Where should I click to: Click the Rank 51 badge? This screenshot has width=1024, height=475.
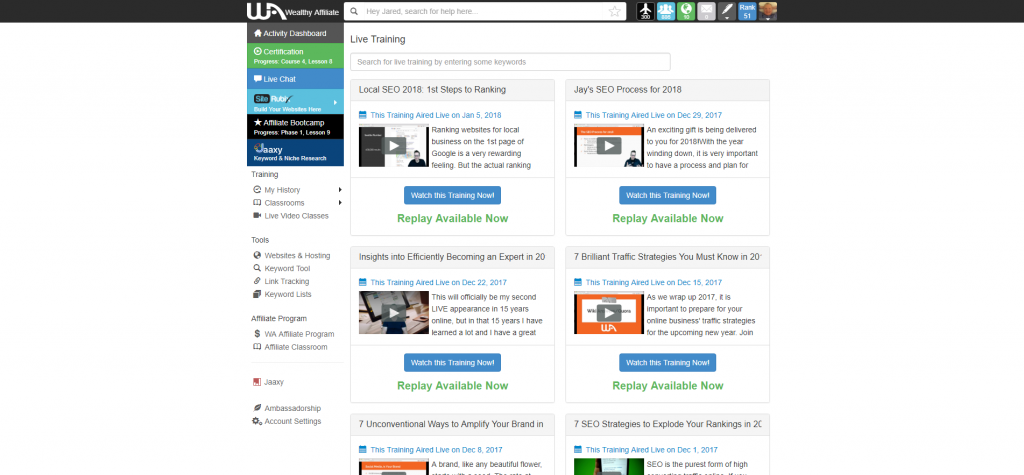(x=747, y=11)
